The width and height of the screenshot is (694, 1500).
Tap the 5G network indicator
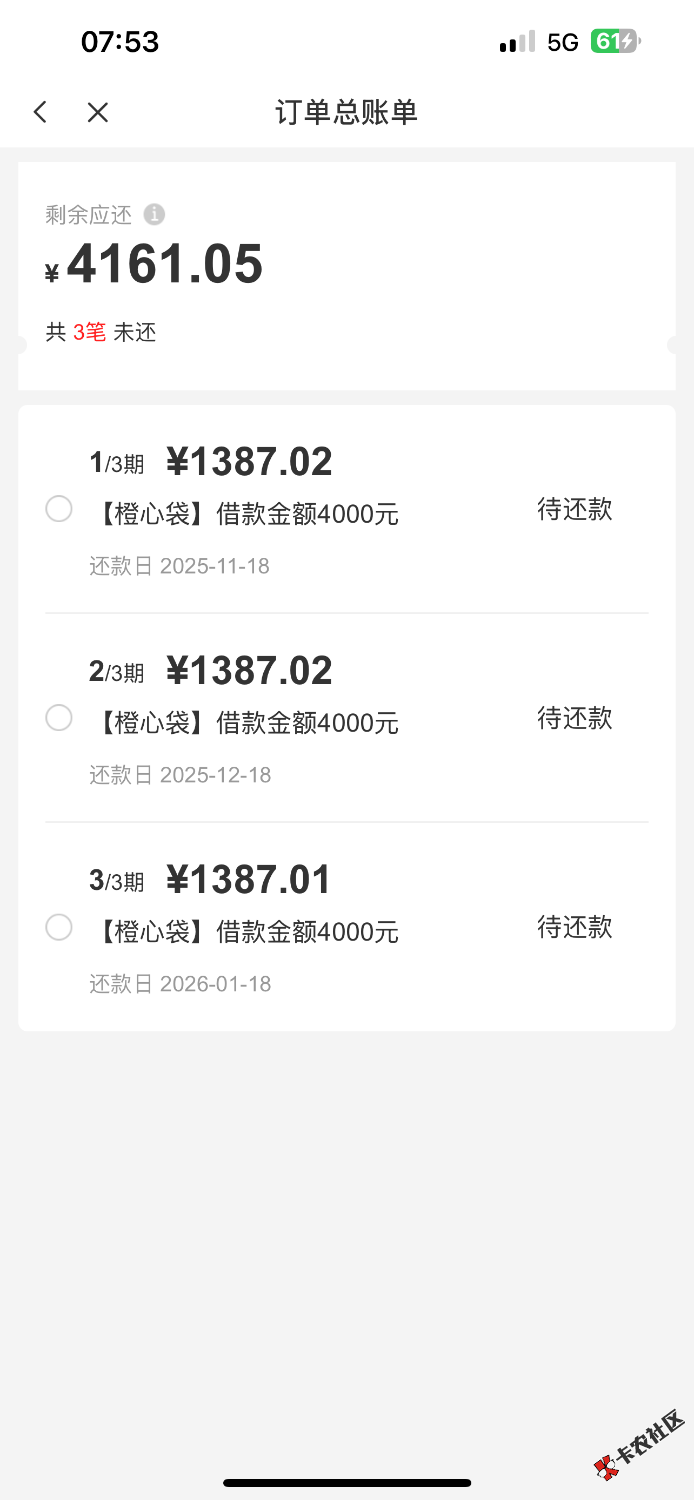[563, 42]
